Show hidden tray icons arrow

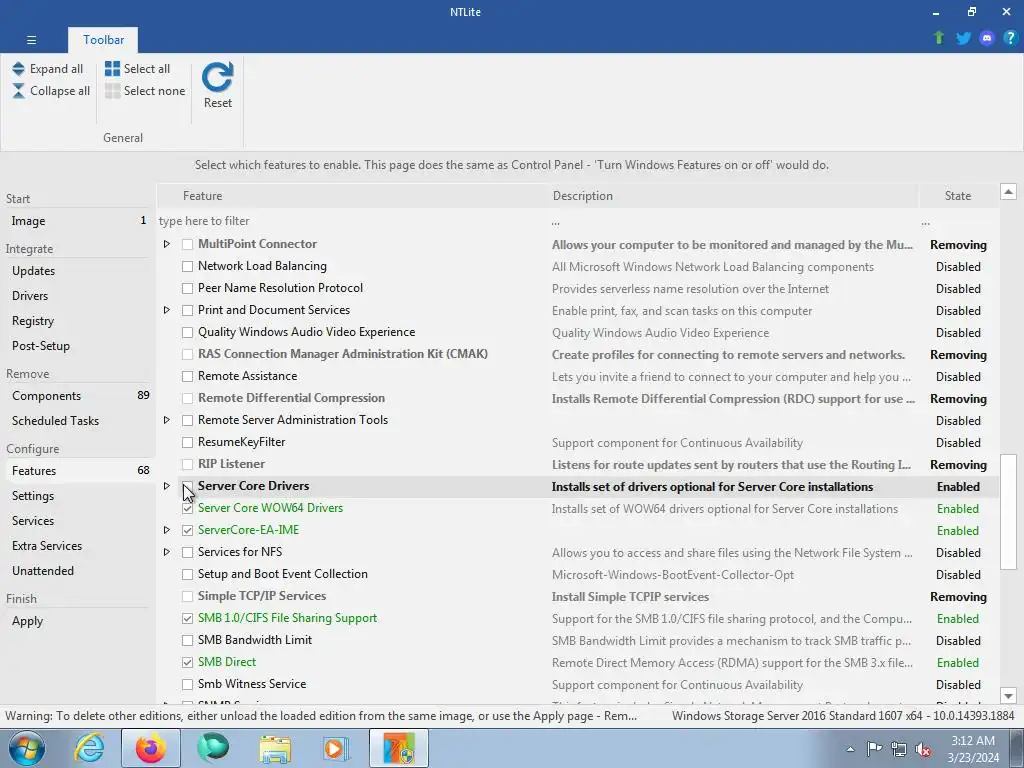(x=850, y=749)
